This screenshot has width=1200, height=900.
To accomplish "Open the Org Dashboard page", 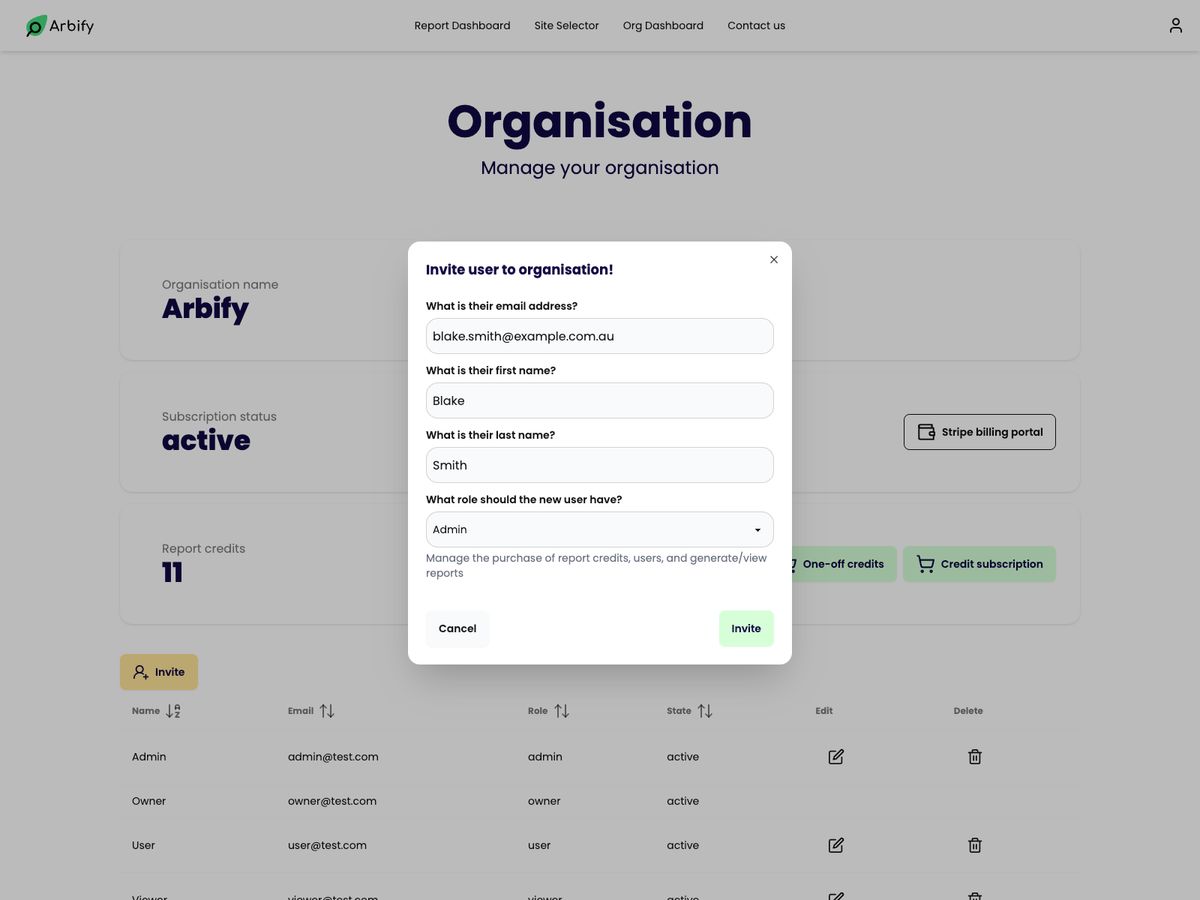I will coord(663,25).
